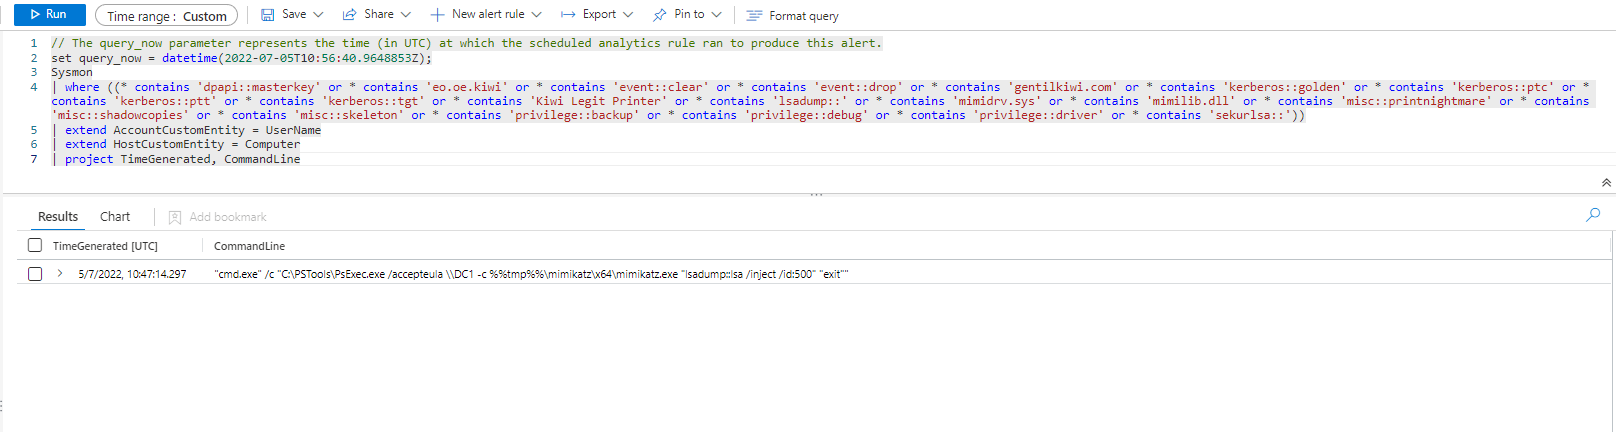Switch to the Chart tab
This screenshot has height=432, width=1616.
[x=115, y=217]
